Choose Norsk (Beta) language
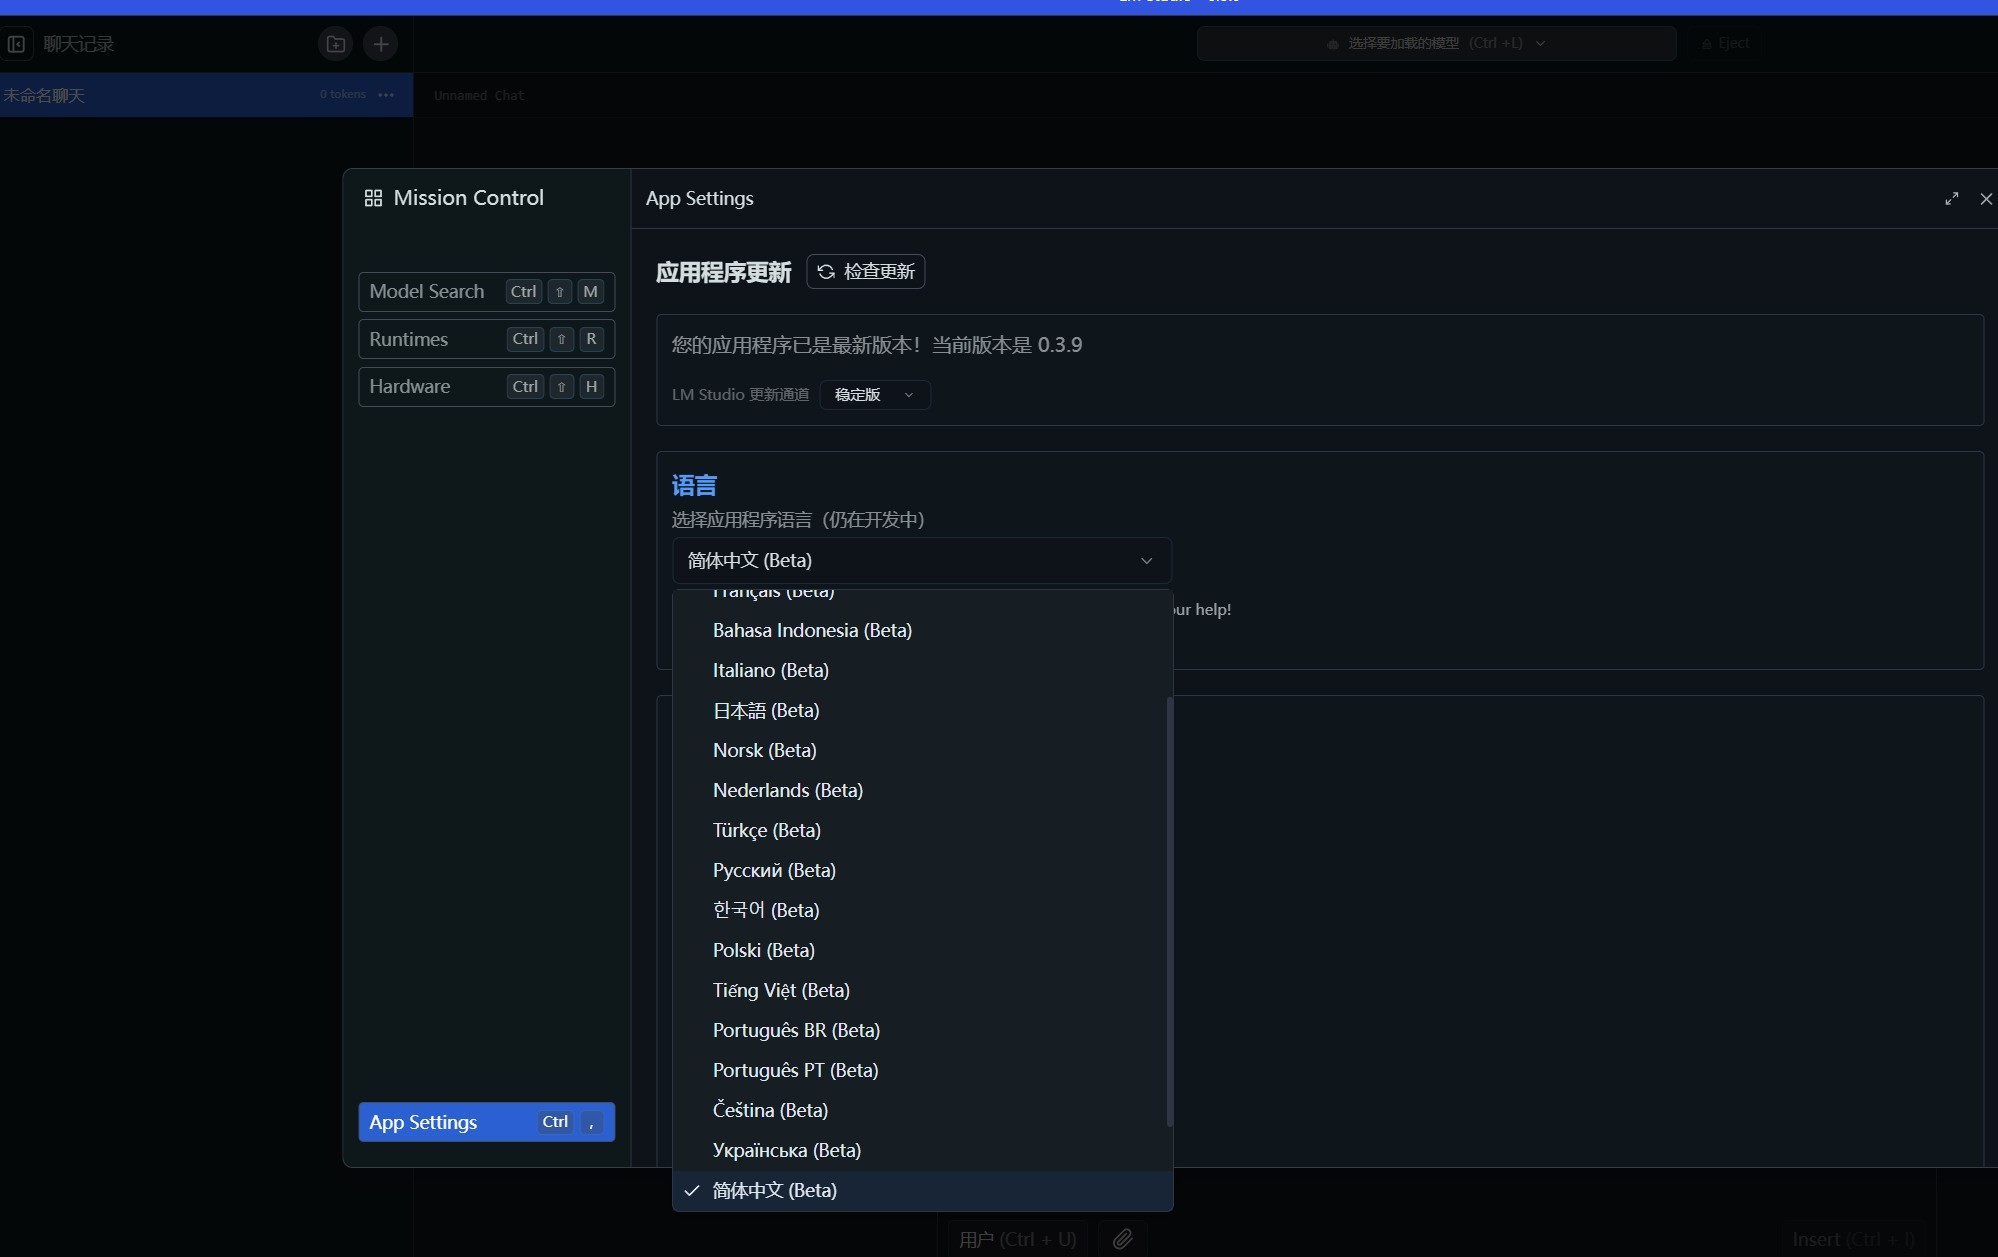The height and width of the screenshot is (1257, 1998). coord(920,750)
